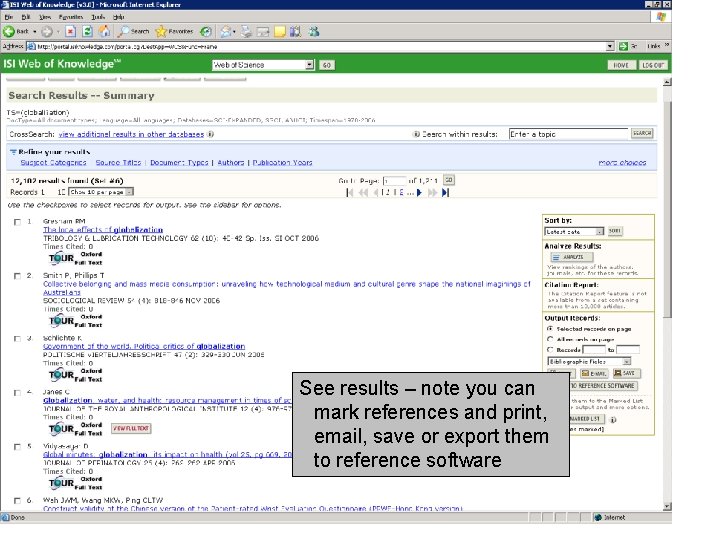
Task: Check the box for record 2 Smith P
Action: point(17,276)
